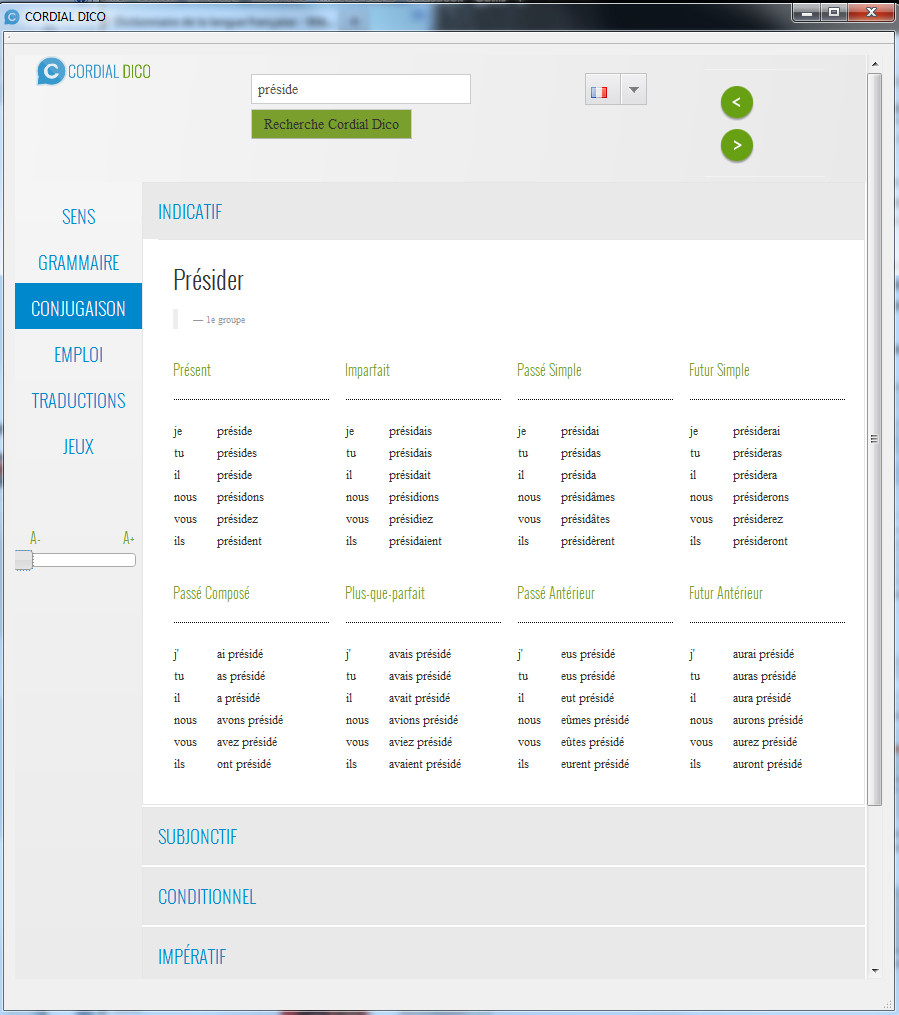Click the word 'présideront'
899x1015 pixels.
tap(760, 541)
